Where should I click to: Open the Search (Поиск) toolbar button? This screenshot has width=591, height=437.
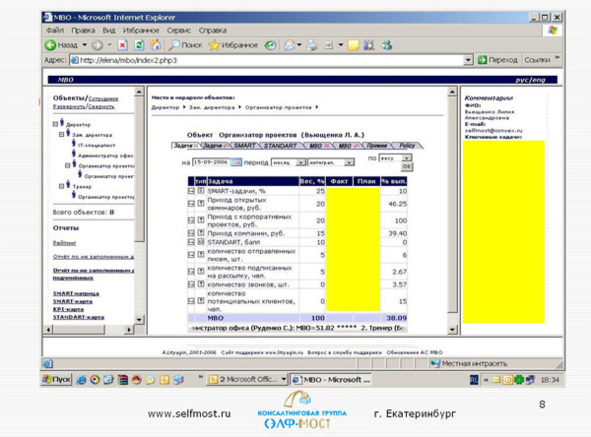tap(185, 45)
